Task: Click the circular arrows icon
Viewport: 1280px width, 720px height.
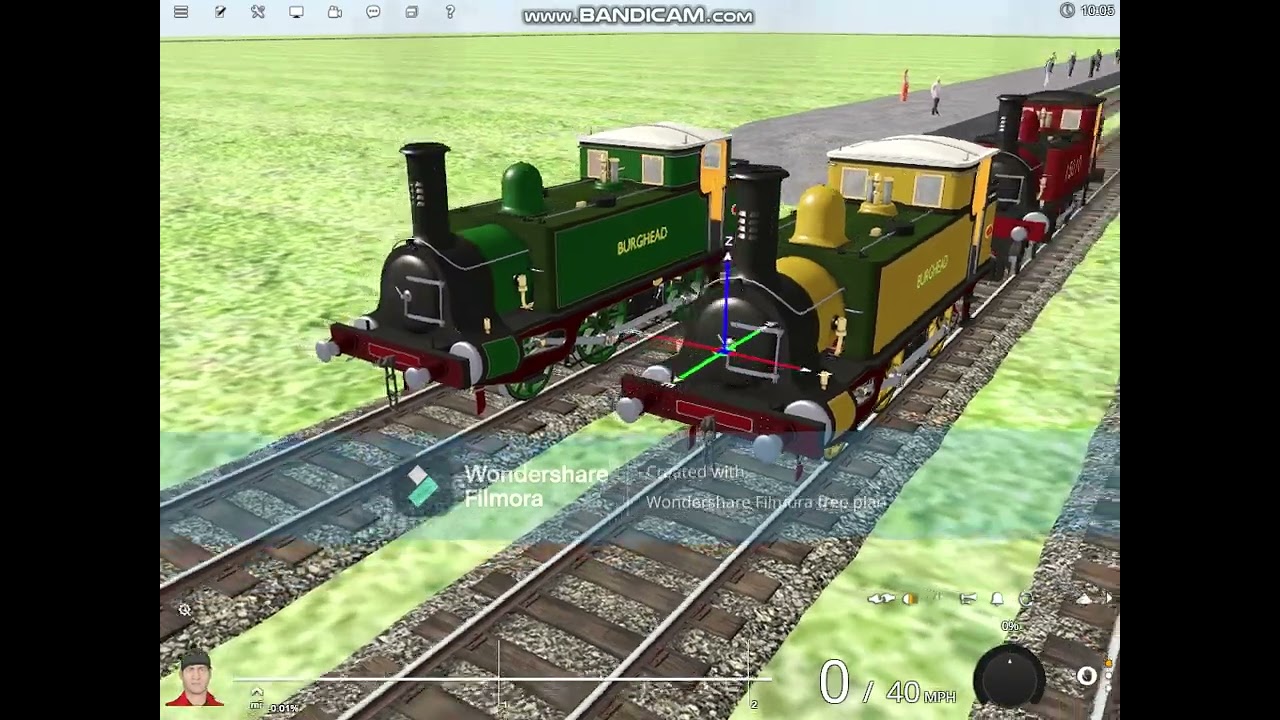Action: [x=1025, y=599]
